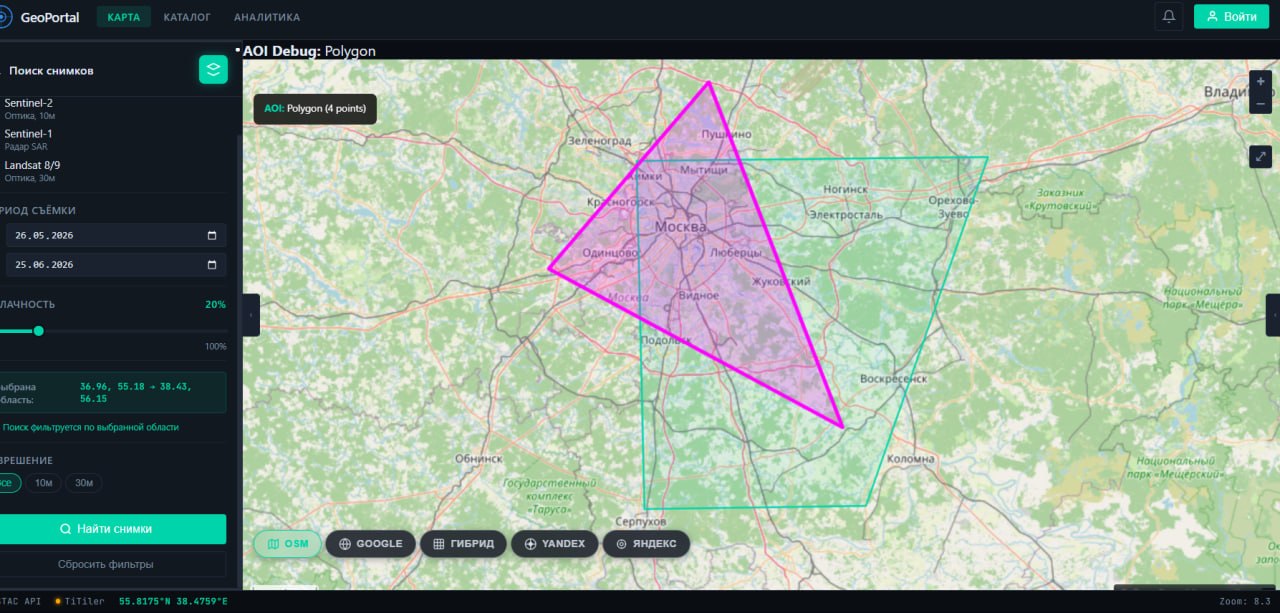Click the cursor coordinates 55.8175°N readout
Image resolution: width=1280 pixels, height=613 pixels.
point(173,601)
